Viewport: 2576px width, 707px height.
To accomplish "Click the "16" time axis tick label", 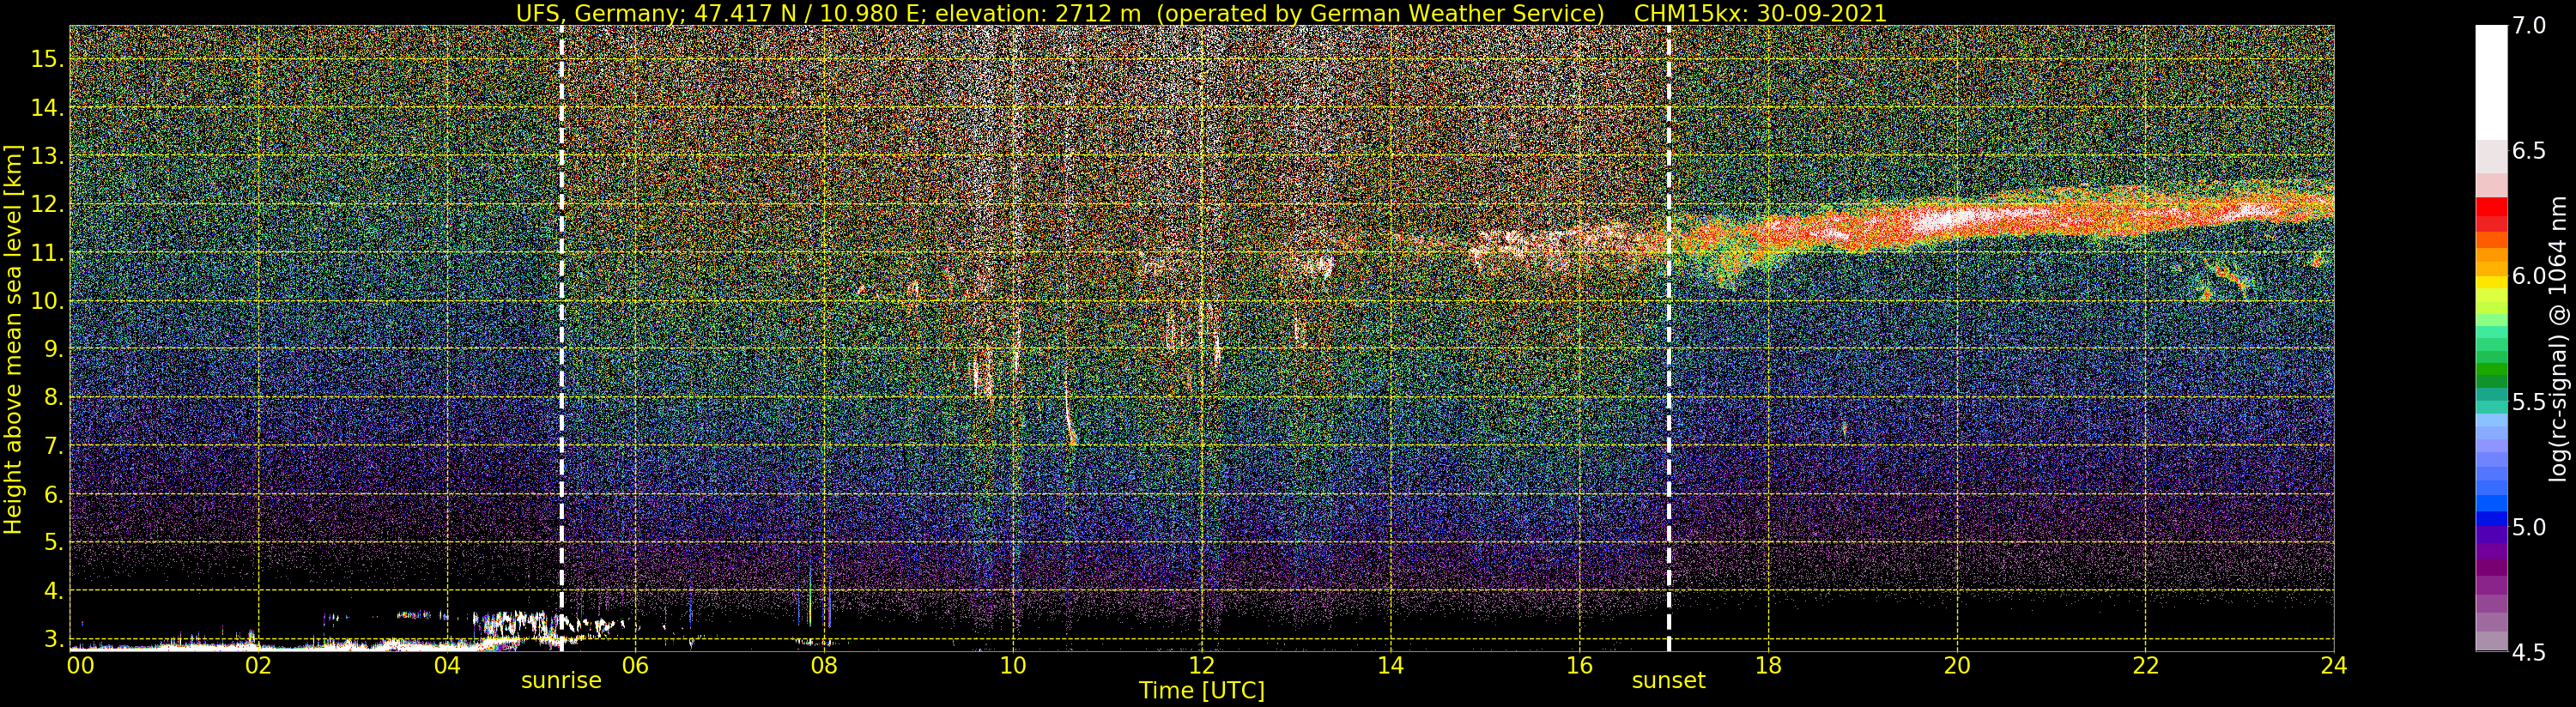I will pyautogui.click(x=1578, y=665).
